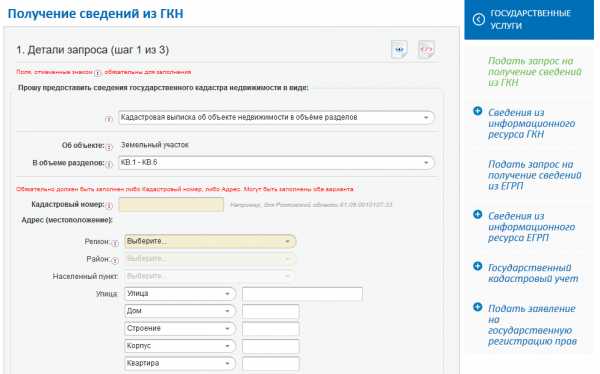Open the Регион Выберите dropdown
The width and height of the screenshot is (600, 374).
click(x=210, y=242)
